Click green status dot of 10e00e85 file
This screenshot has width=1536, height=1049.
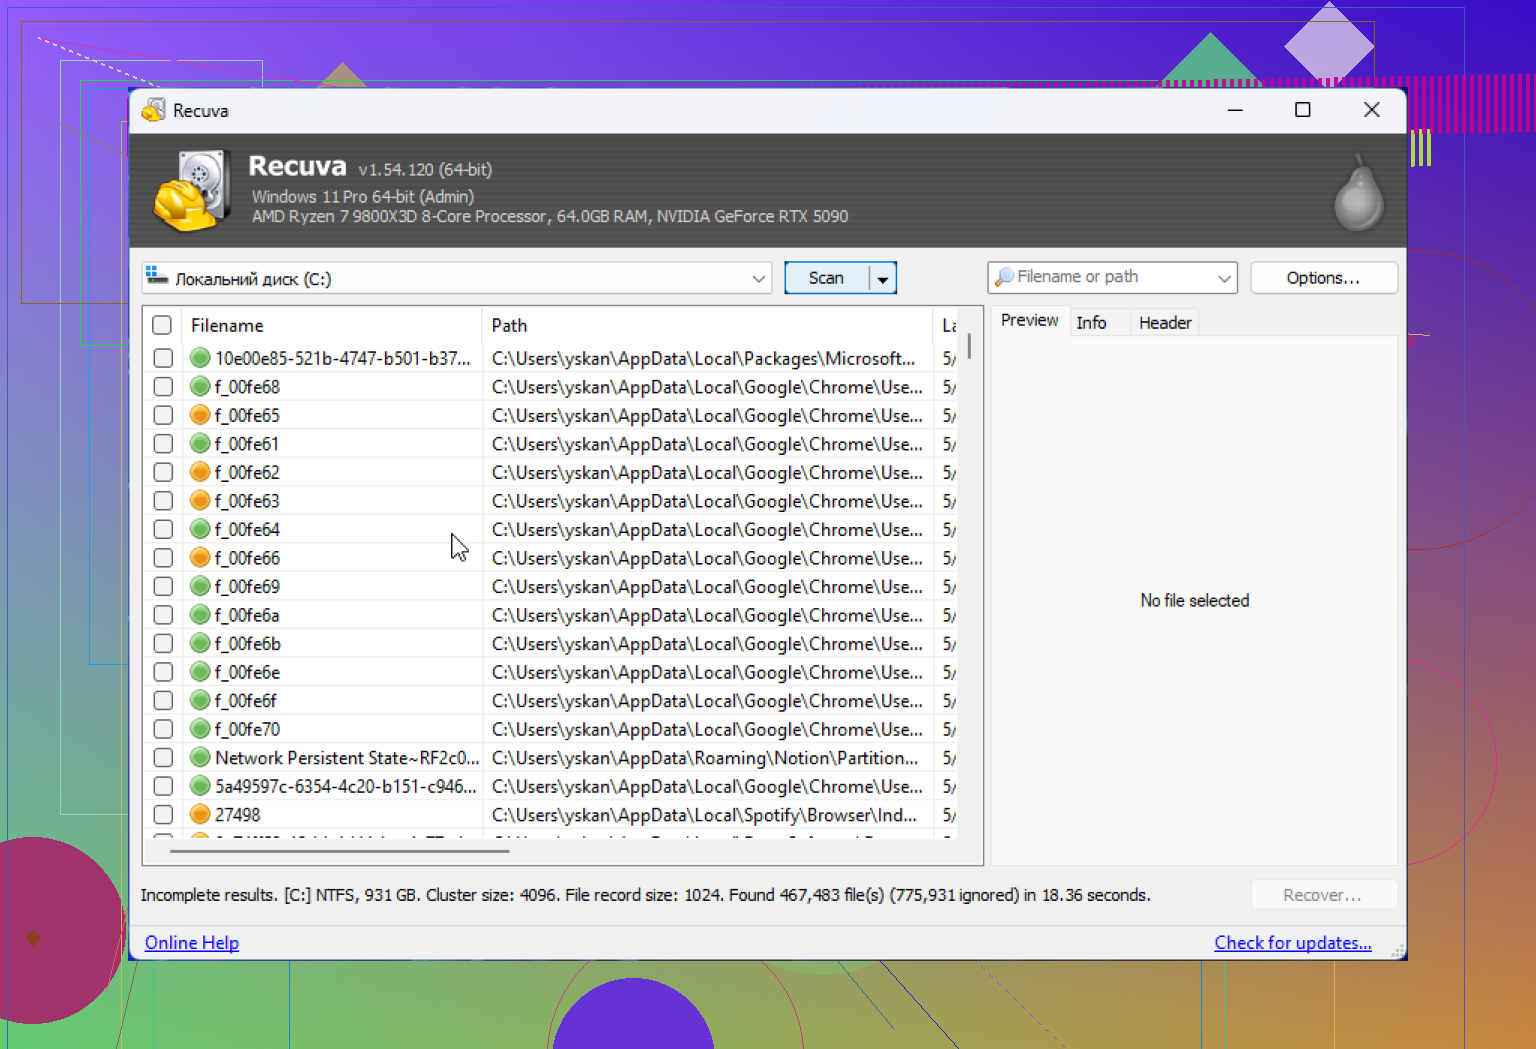click(200, 357)
